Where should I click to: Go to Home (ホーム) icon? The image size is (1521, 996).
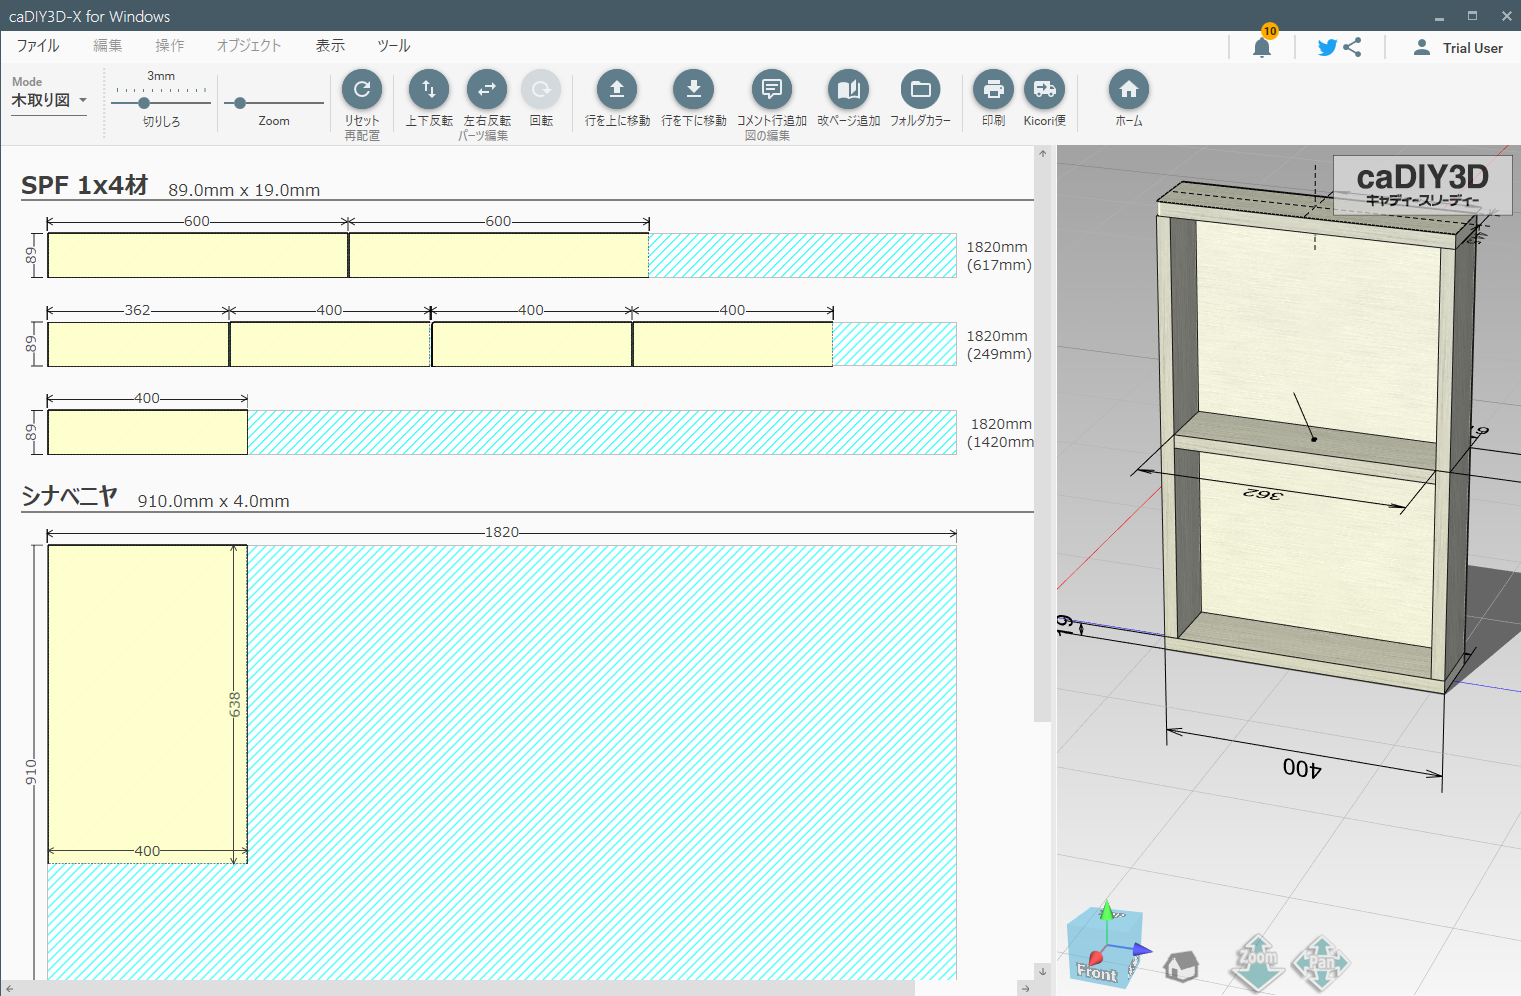pos(1129,90)
